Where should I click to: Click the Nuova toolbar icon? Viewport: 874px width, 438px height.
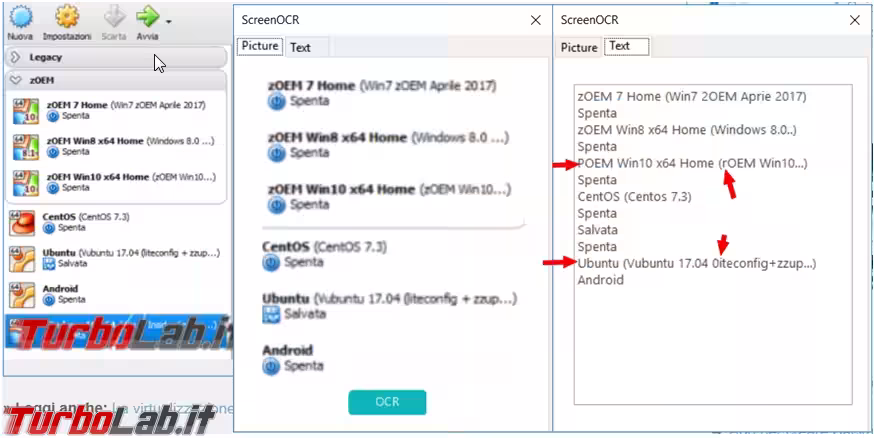click(x=20, y=17)
